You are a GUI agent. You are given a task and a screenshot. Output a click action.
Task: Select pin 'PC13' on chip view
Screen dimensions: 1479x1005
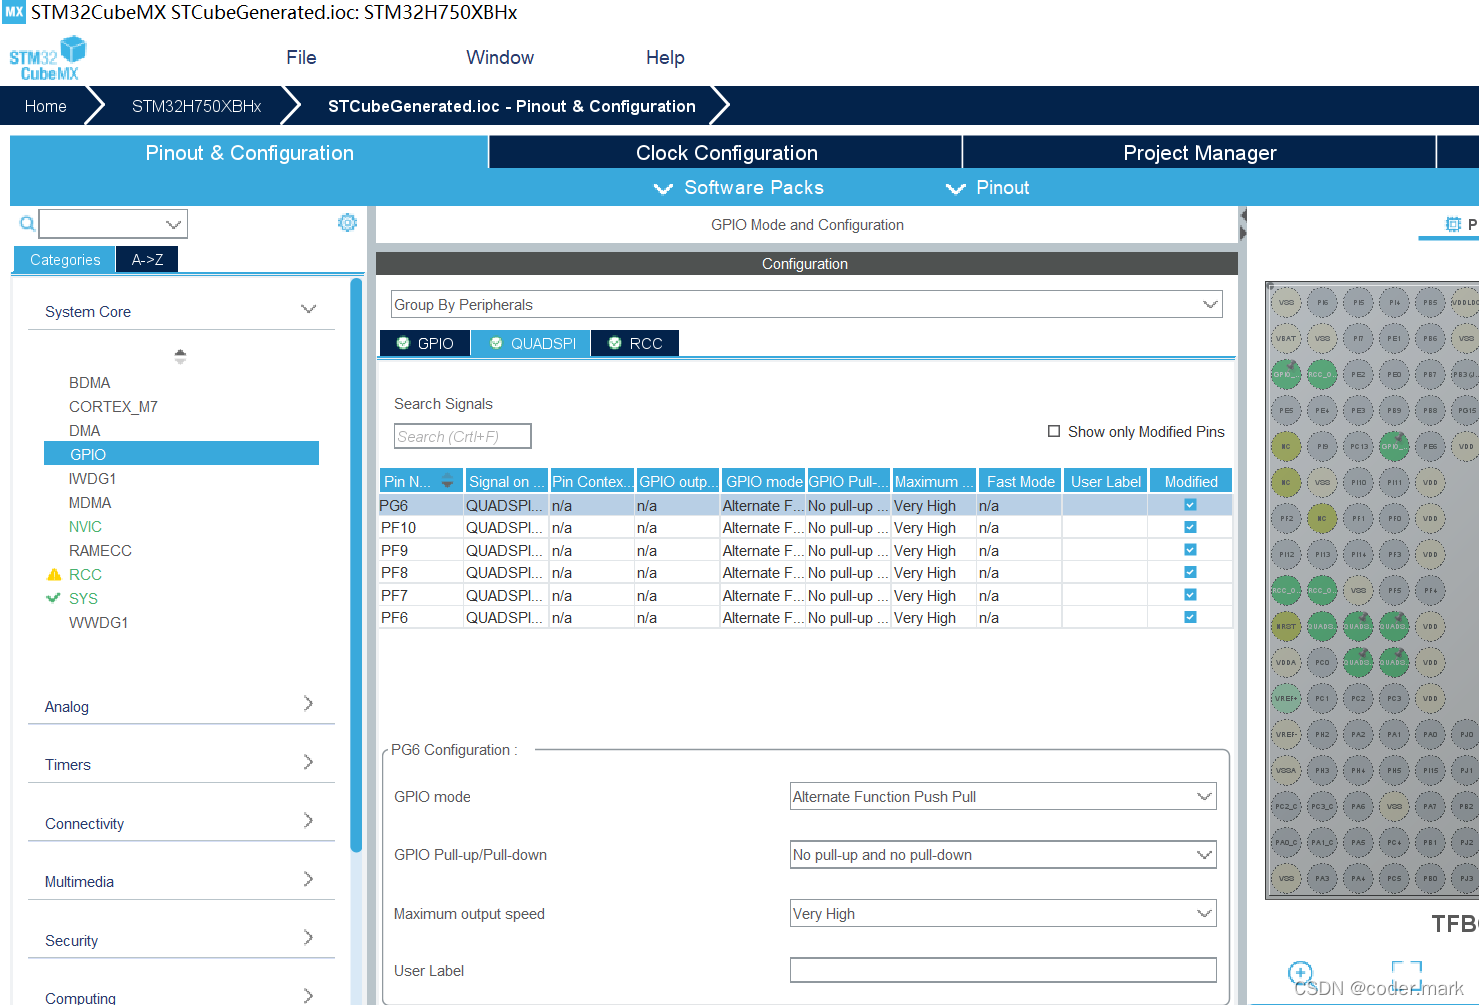pyautogui.click(x=1358, y=446)
